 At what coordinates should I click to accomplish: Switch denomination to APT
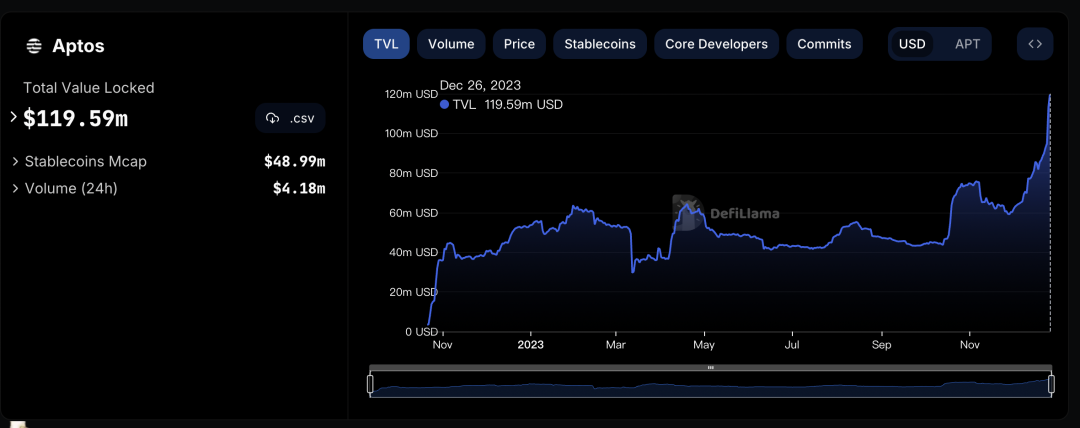click(967, 44)
